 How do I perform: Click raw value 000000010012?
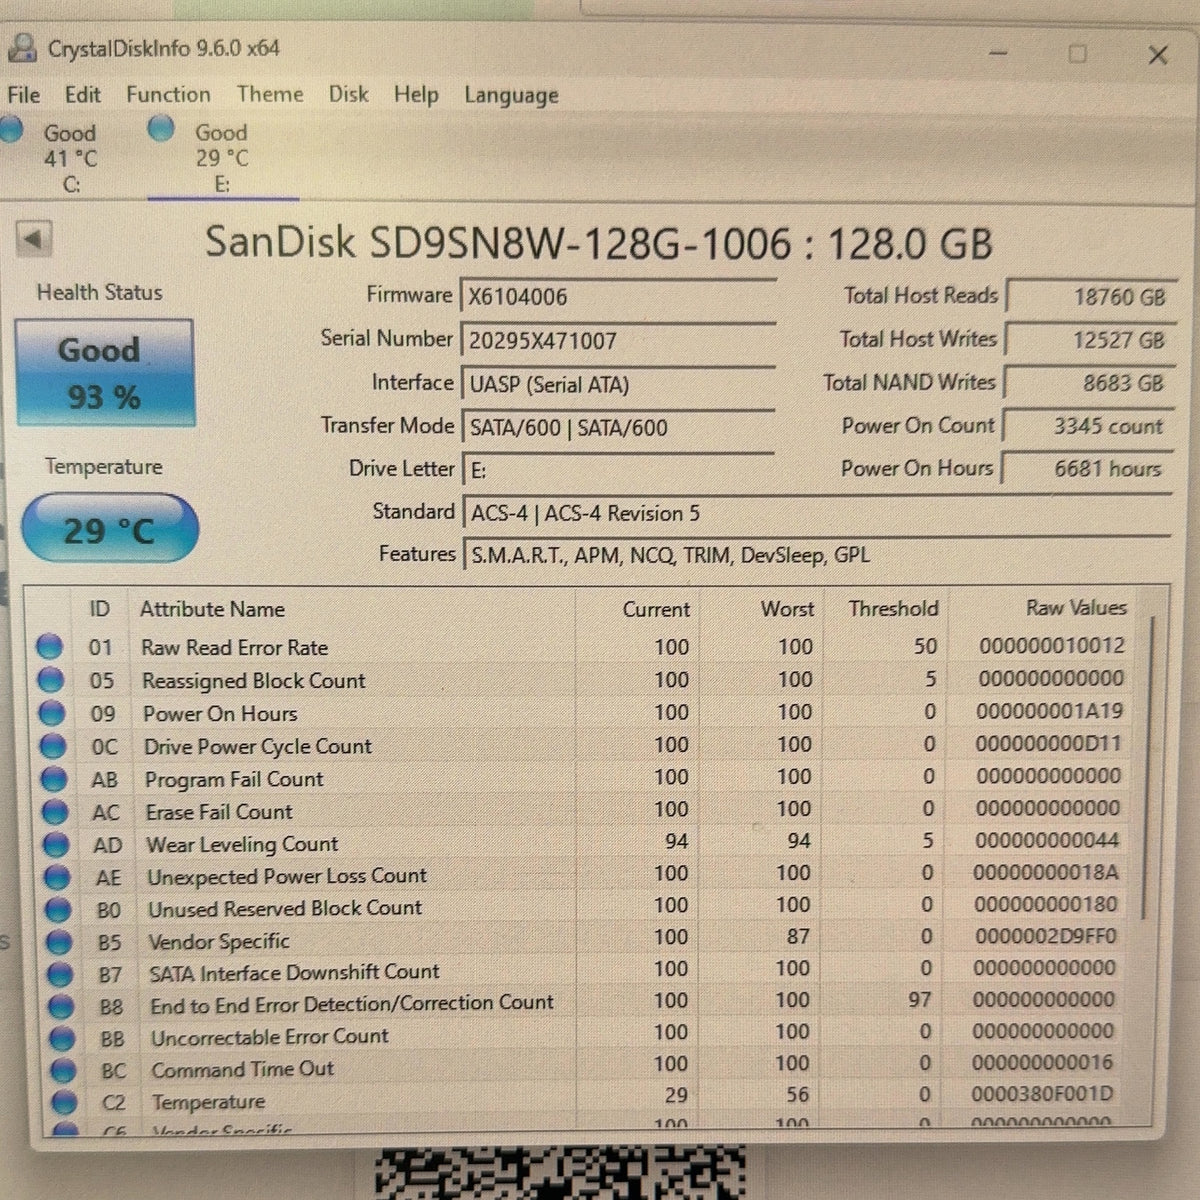coord(1051,646)
